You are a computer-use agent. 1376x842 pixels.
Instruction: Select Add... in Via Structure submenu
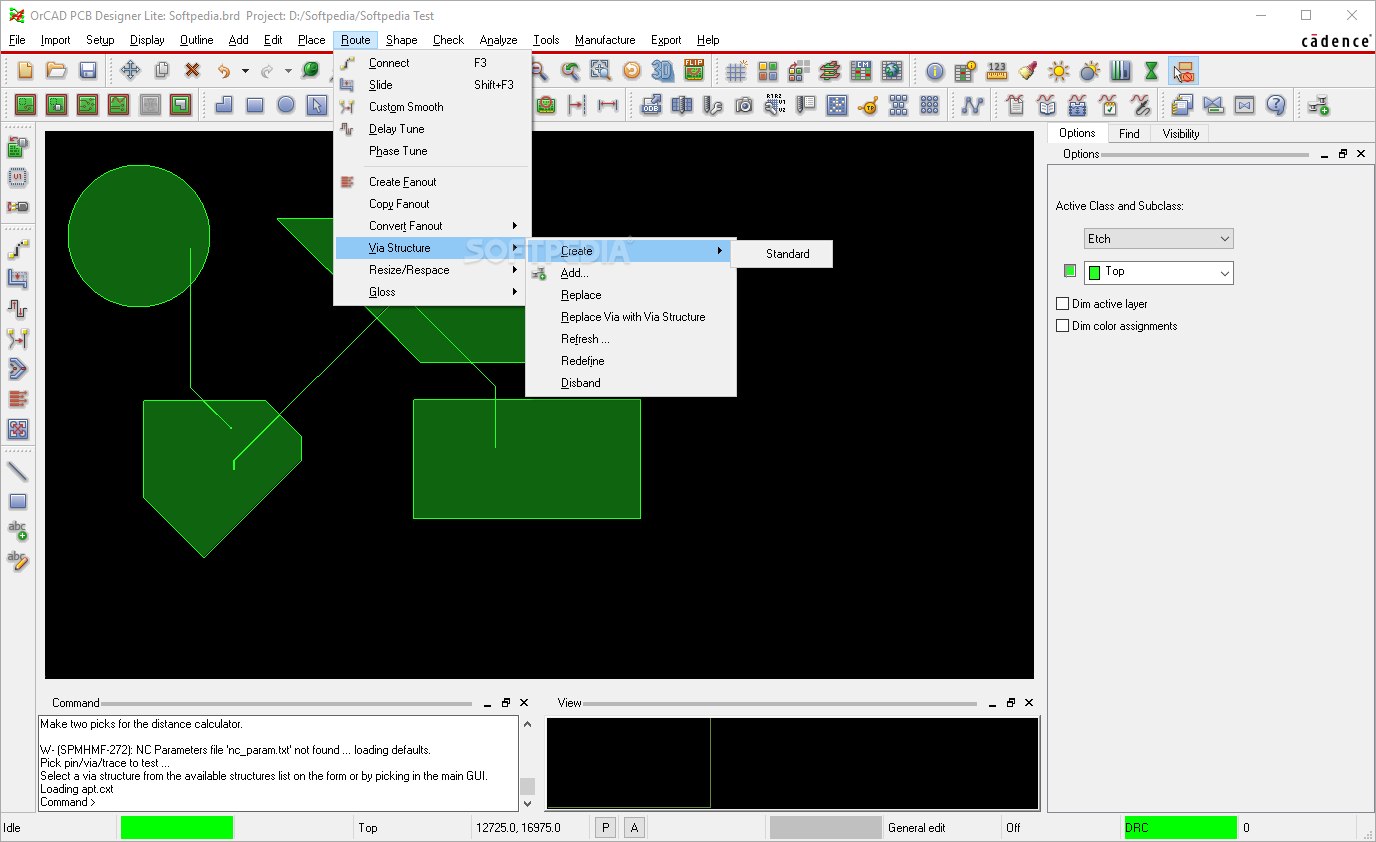631,273
